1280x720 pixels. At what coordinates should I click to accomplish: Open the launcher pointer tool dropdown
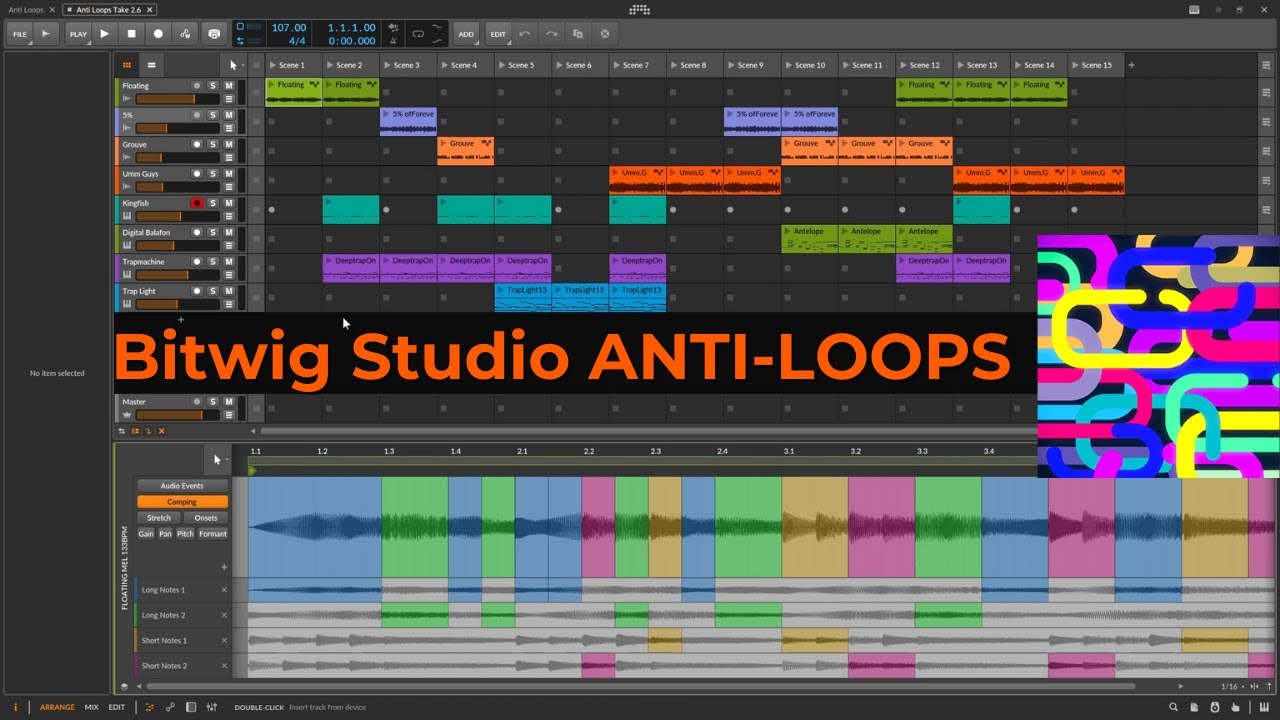click(234, 65)
